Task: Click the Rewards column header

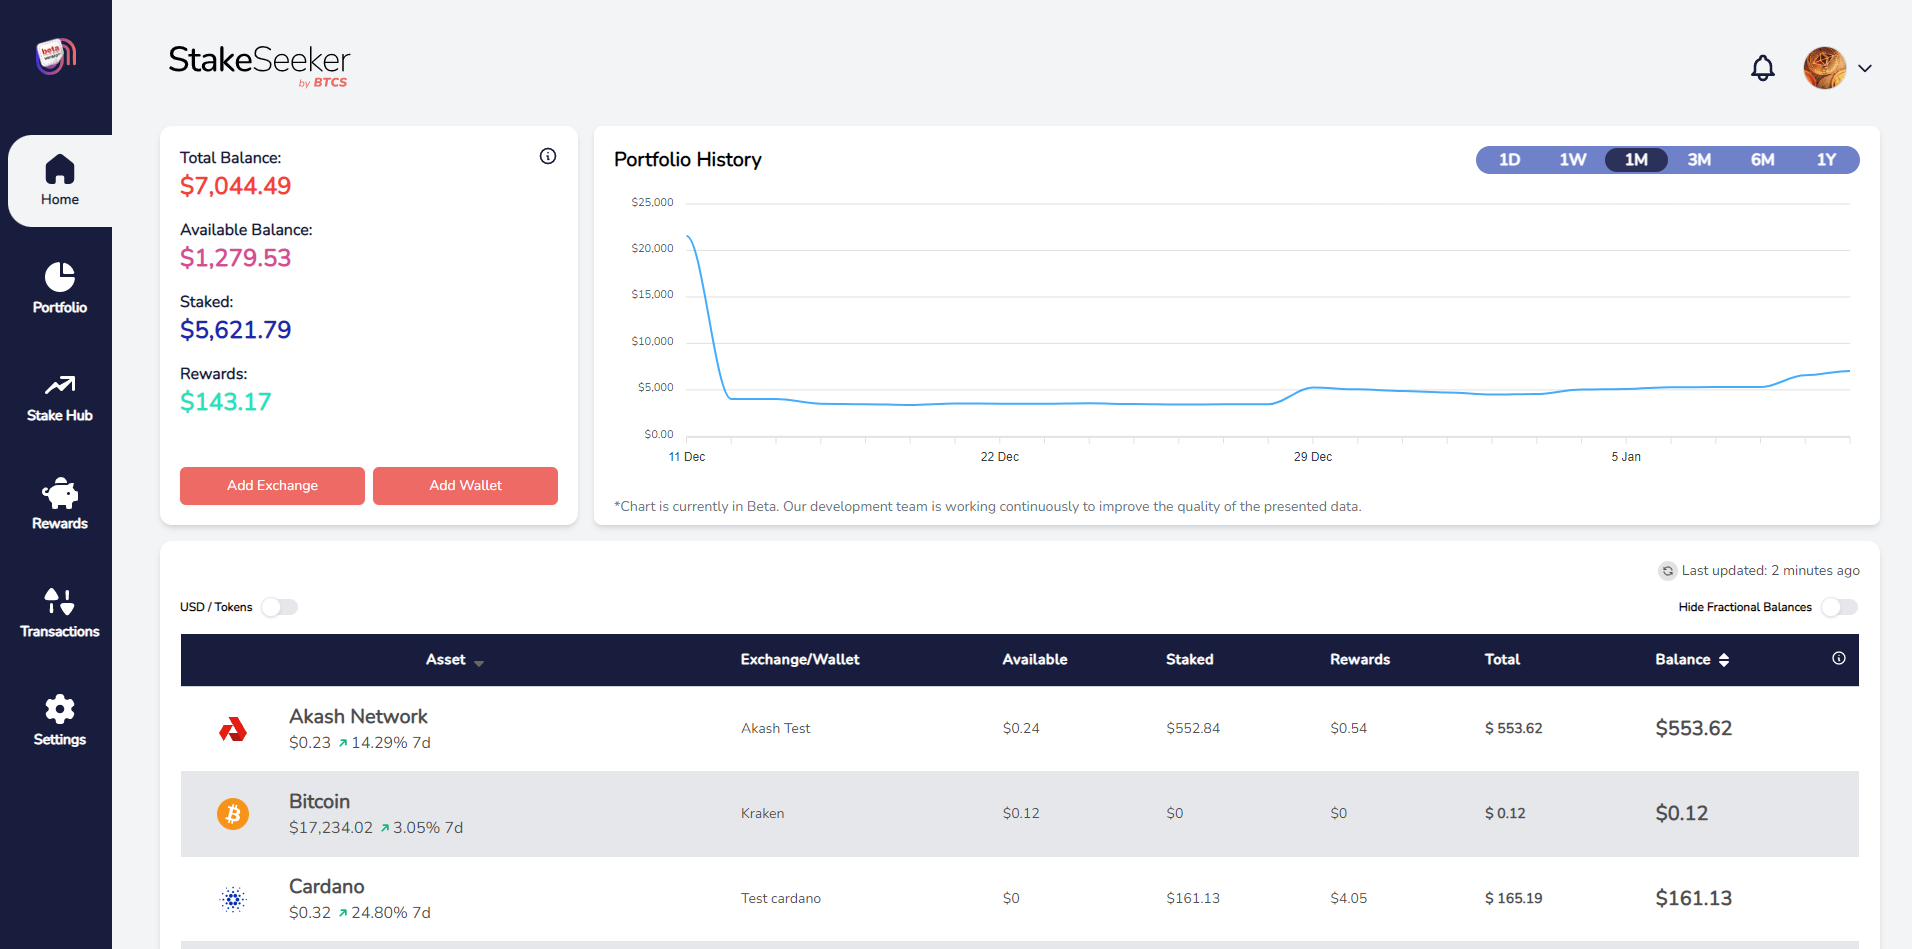Action: 1360,660
